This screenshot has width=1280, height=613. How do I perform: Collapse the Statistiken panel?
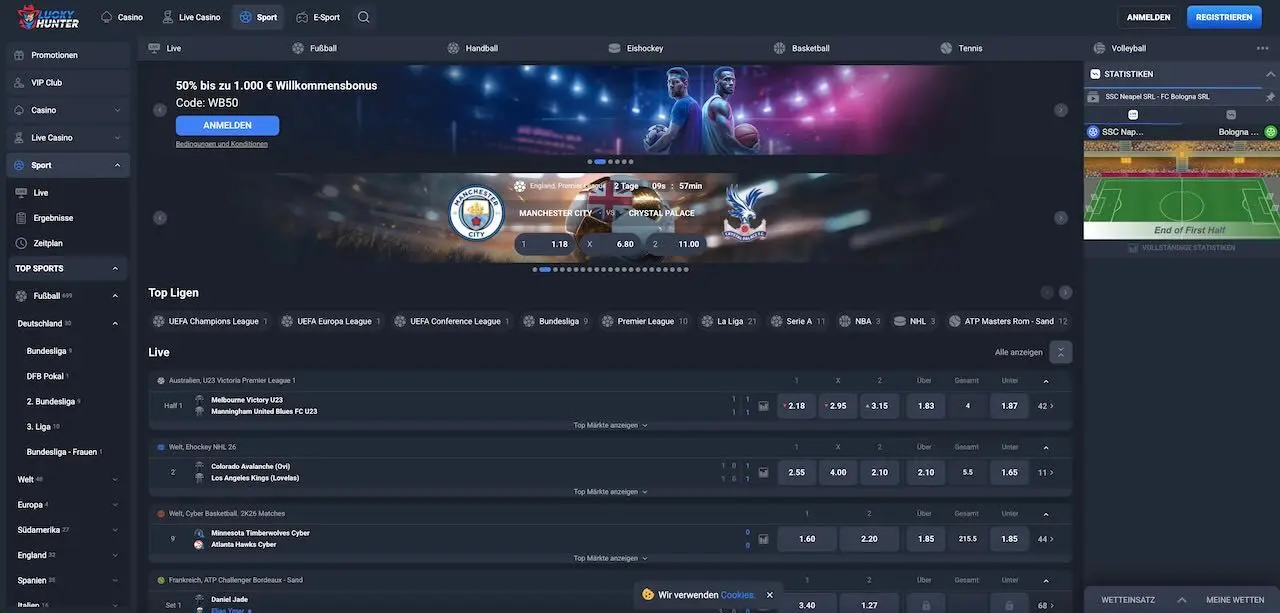tap(1270, 74)
